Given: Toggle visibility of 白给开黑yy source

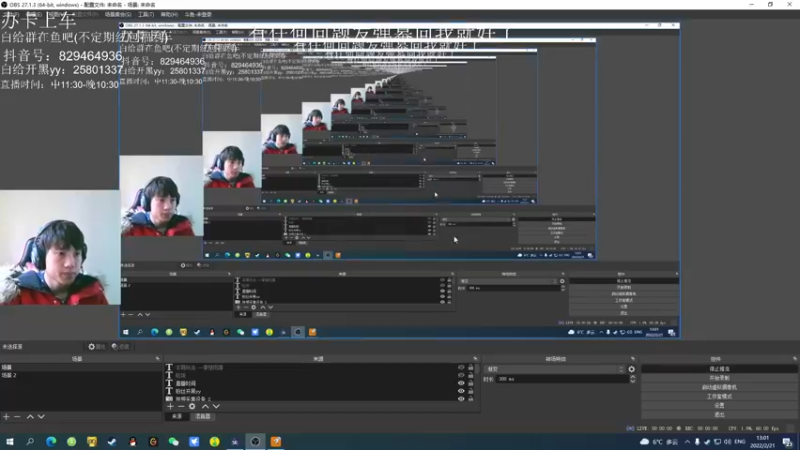Looking at the screenshot, I should [x=461, y=391].
